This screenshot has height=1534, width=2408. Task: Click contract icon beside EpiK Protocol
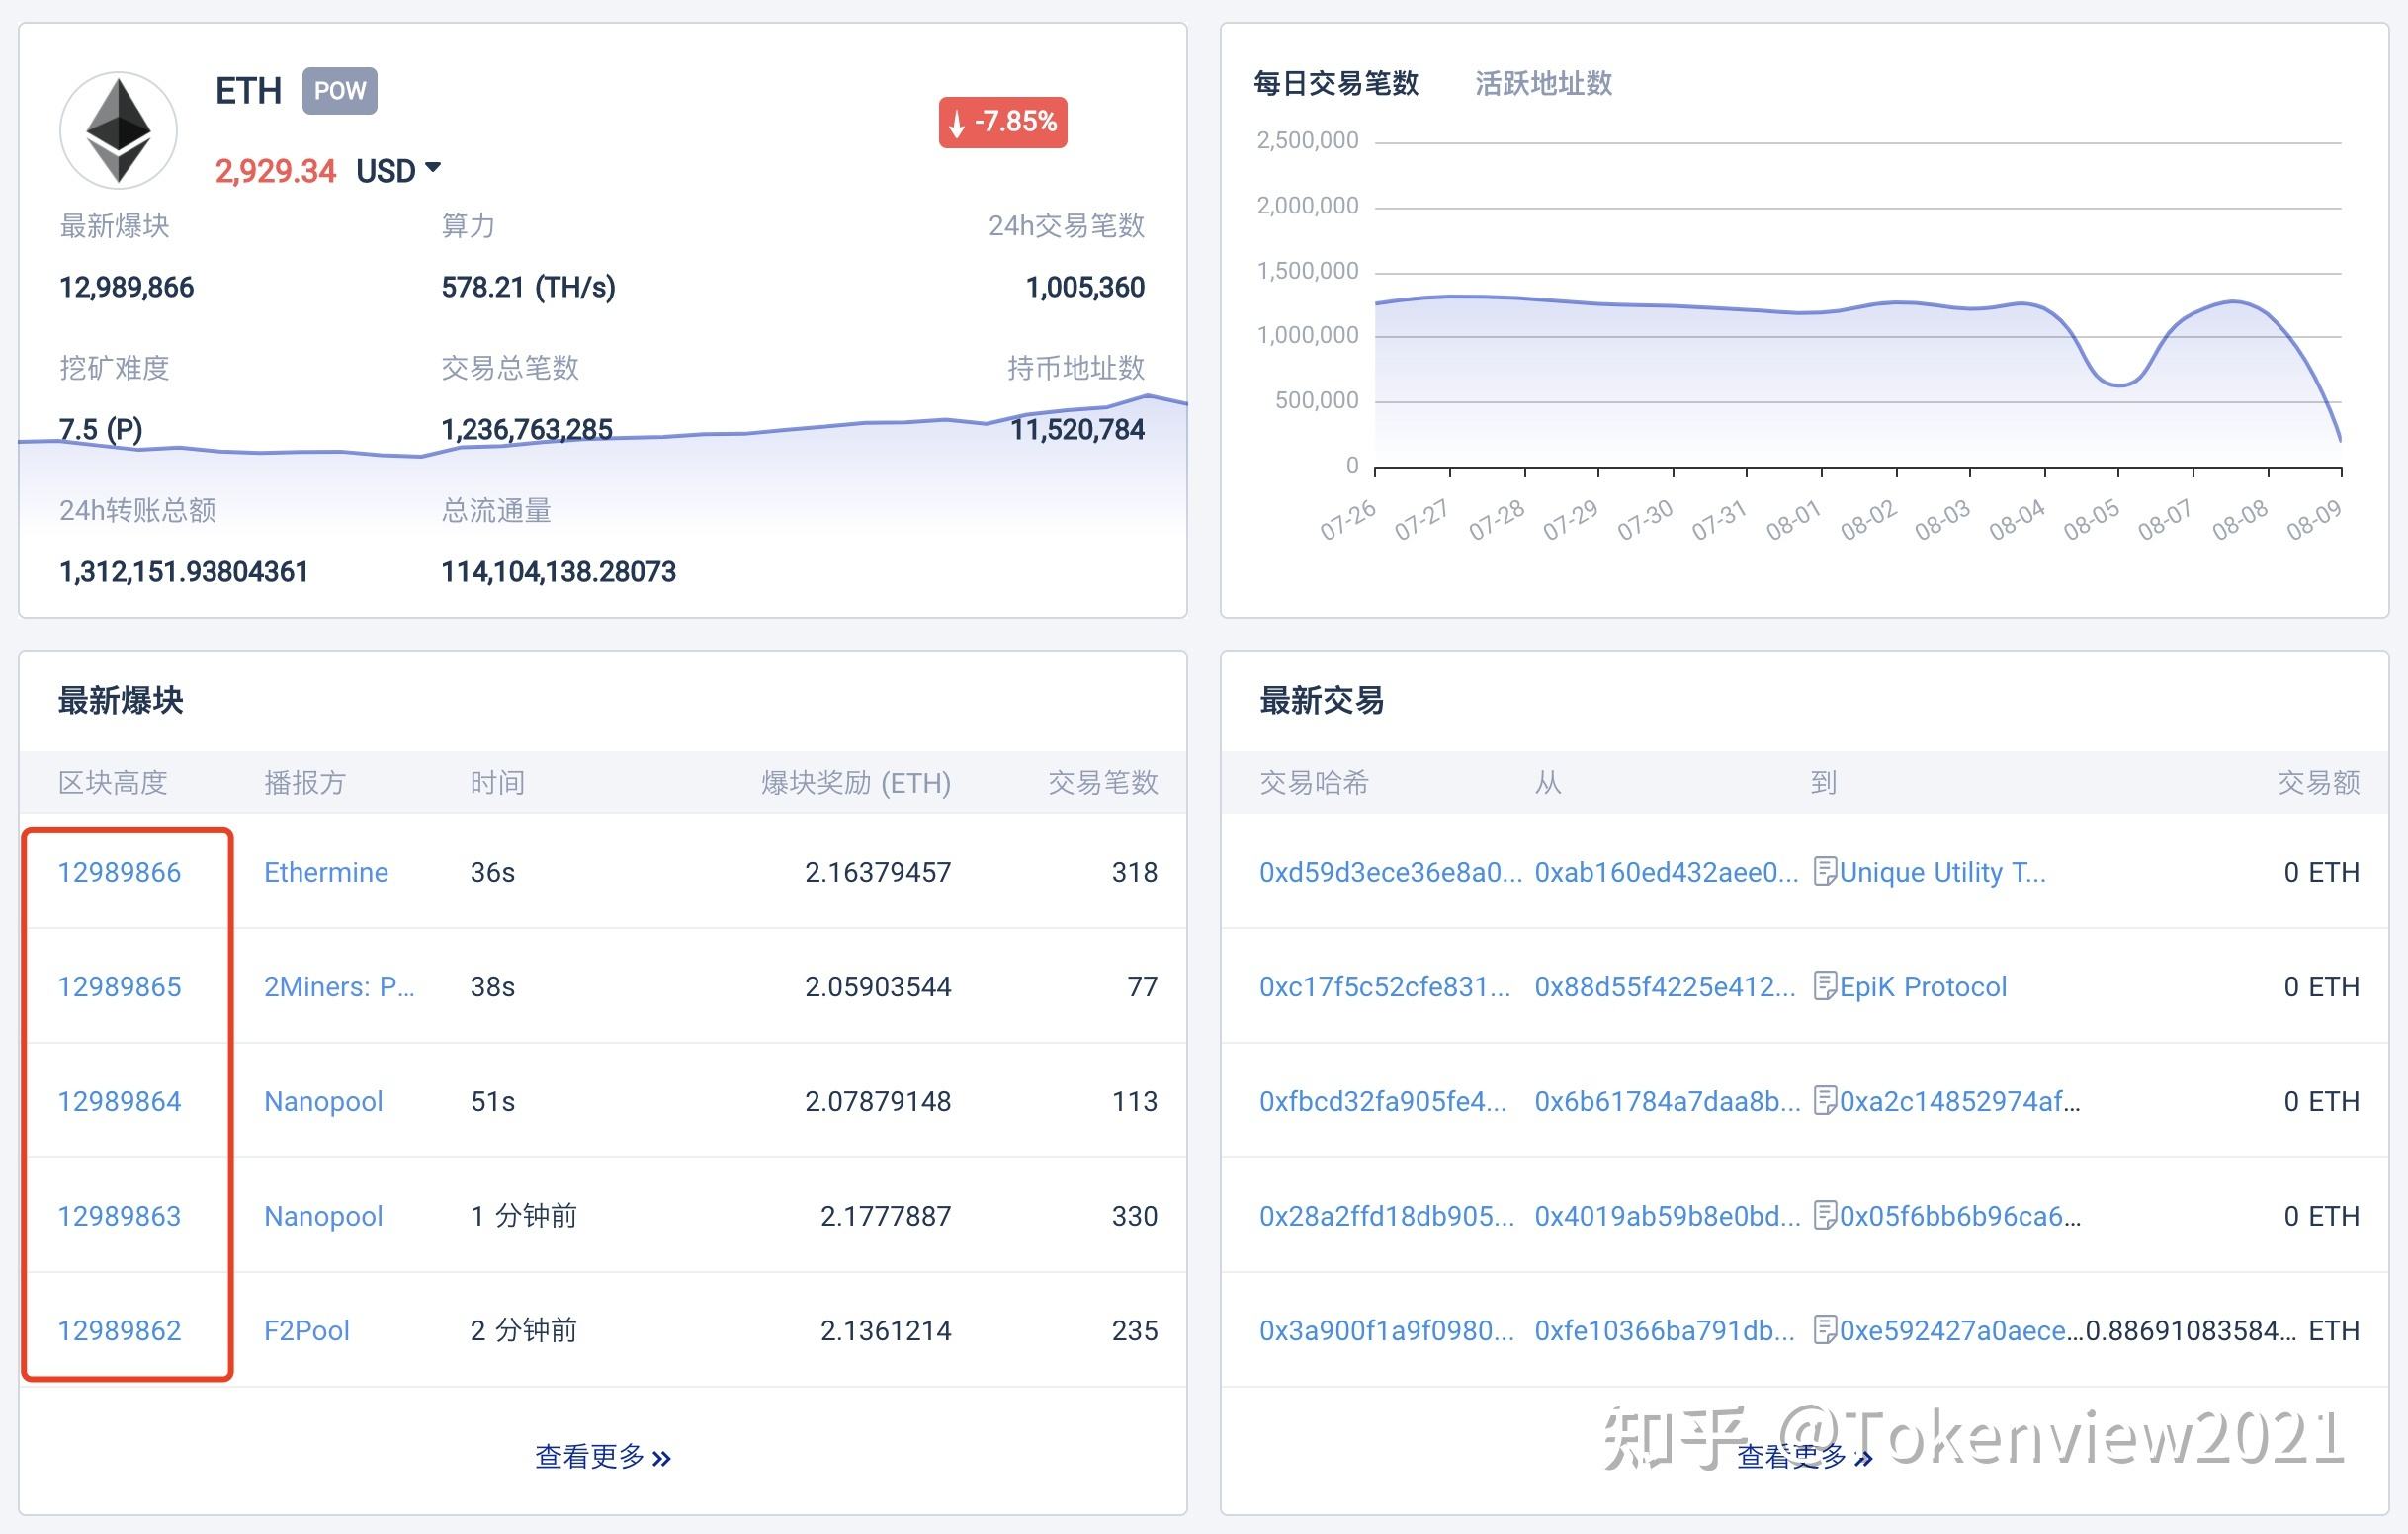[1825, 987]
